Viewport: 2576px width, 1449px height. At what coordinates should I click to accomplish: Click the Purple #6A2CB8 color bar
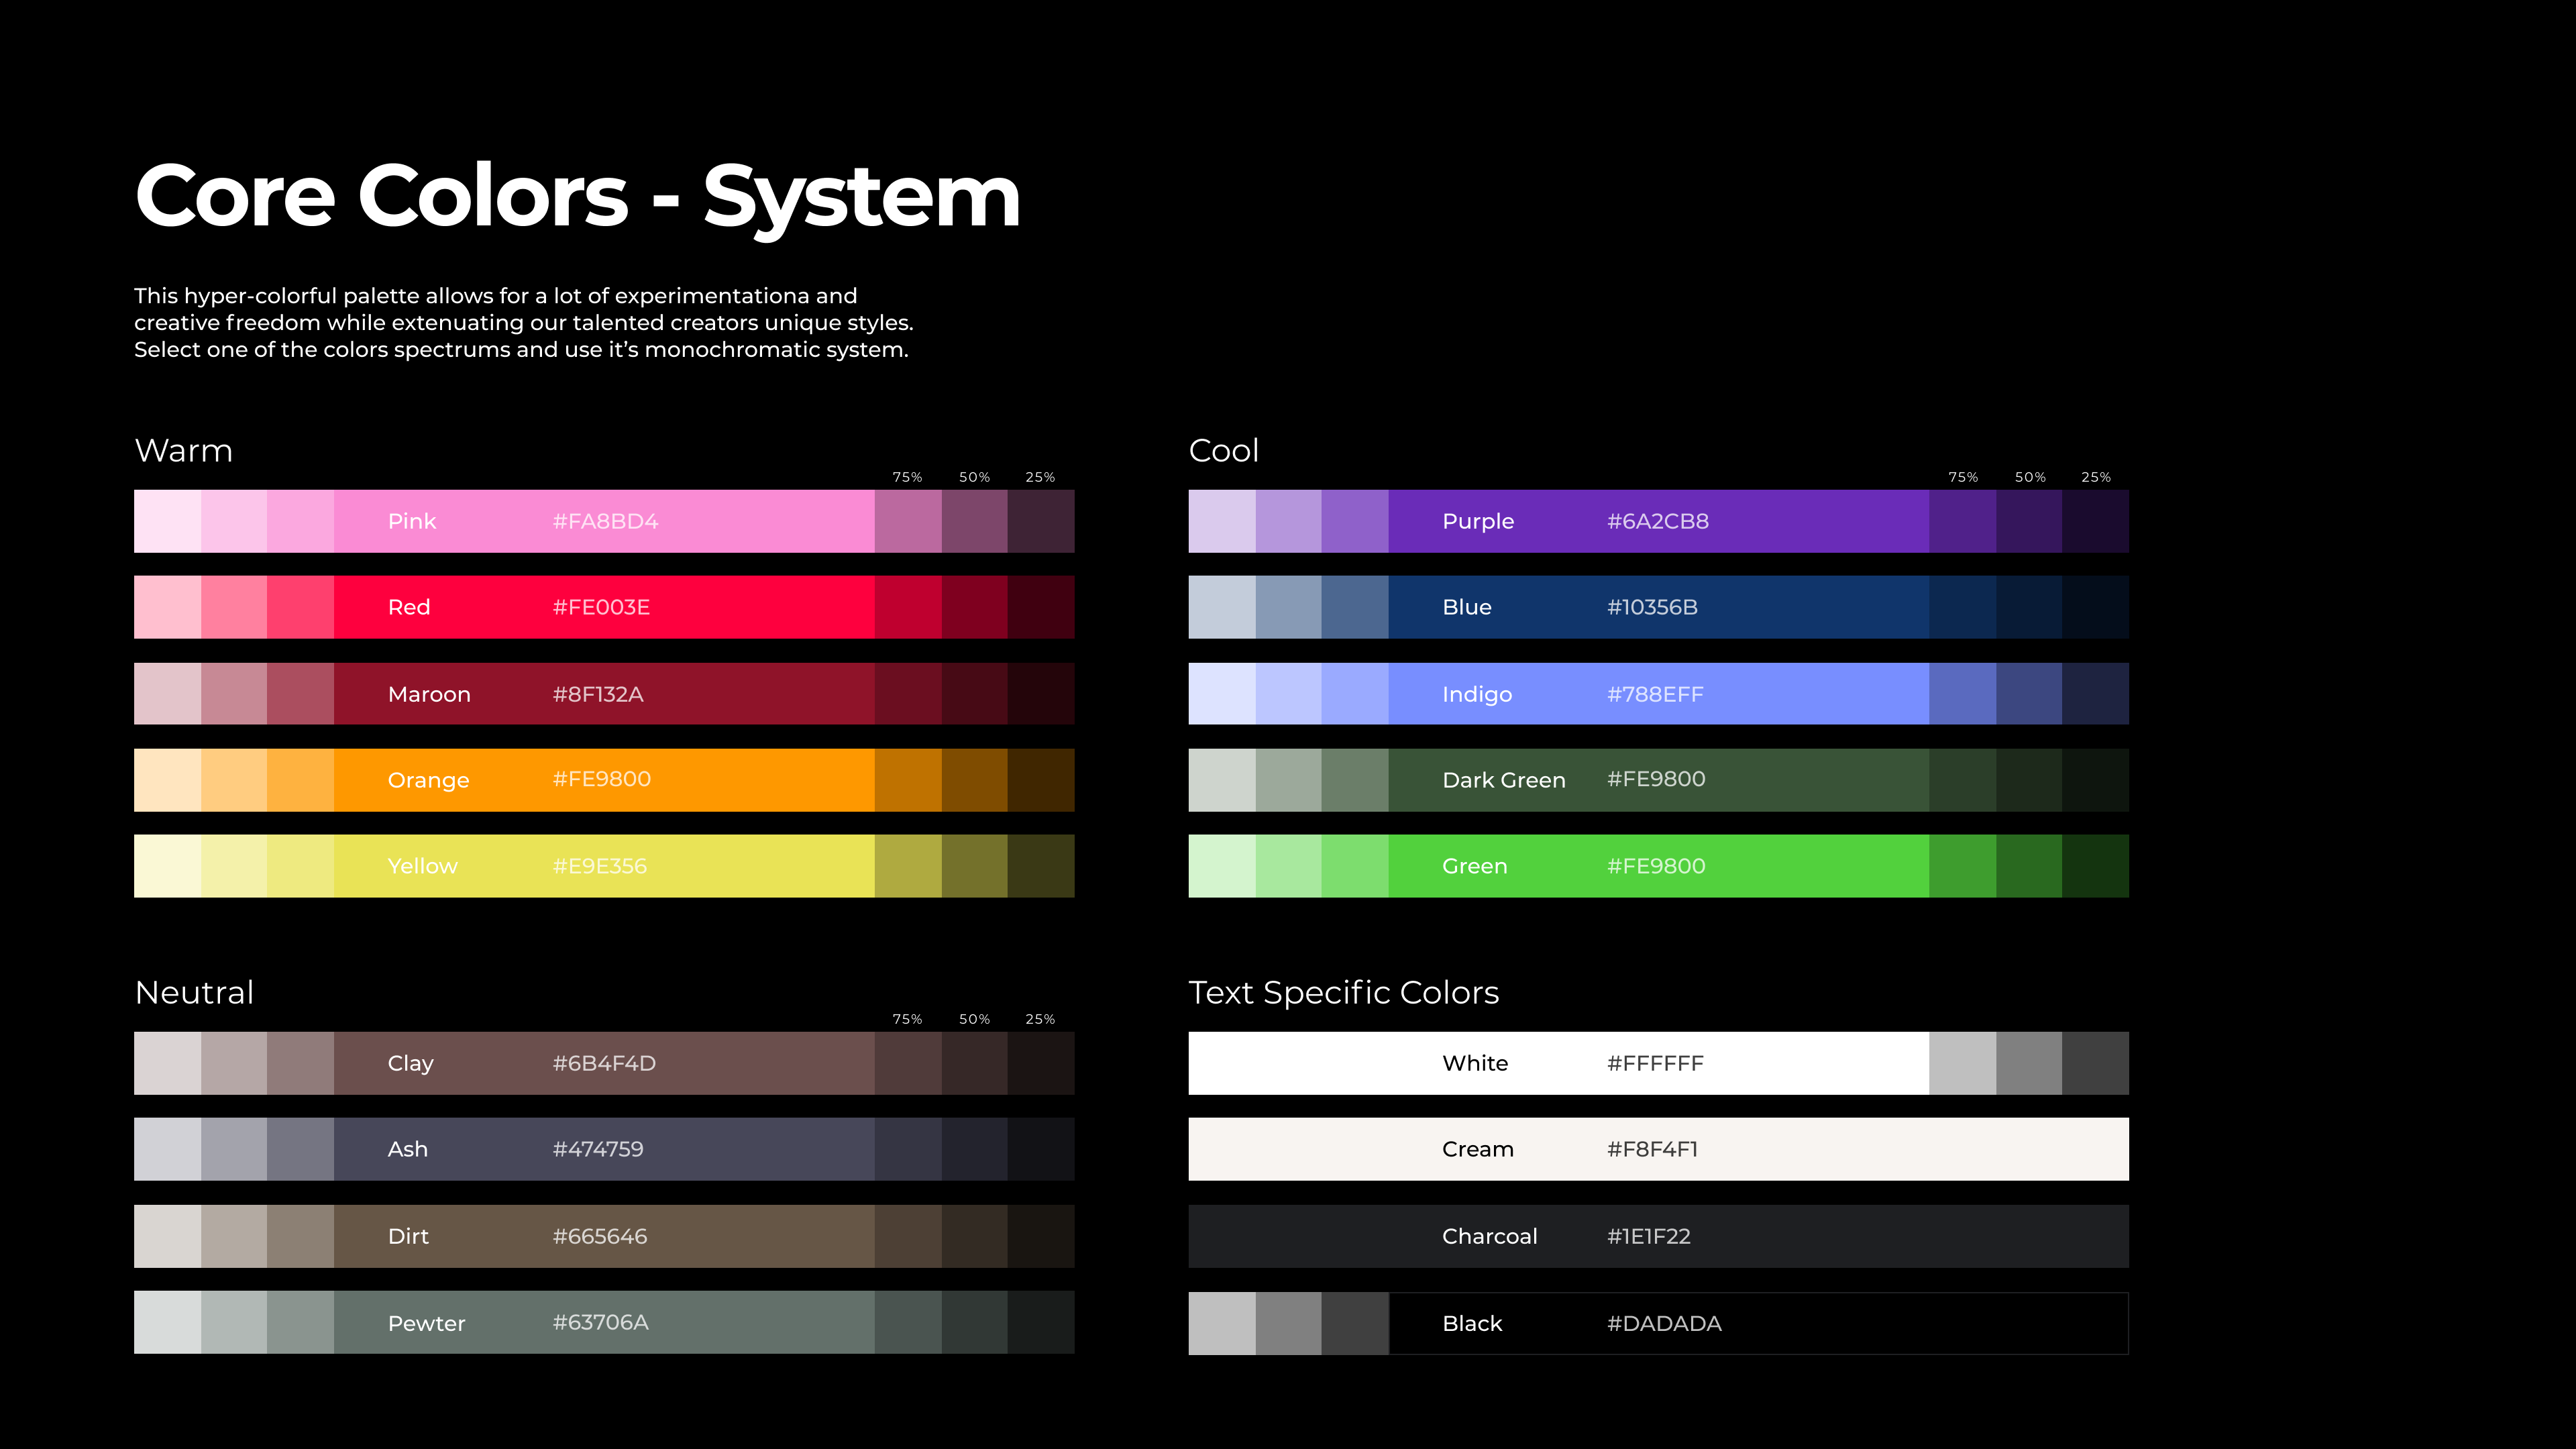[1658, 521]
